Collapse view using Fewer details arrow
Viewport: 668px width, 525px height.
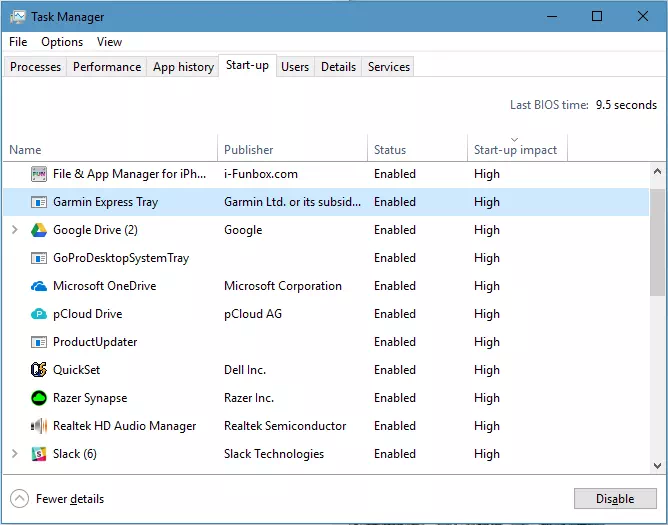[19, 498]
